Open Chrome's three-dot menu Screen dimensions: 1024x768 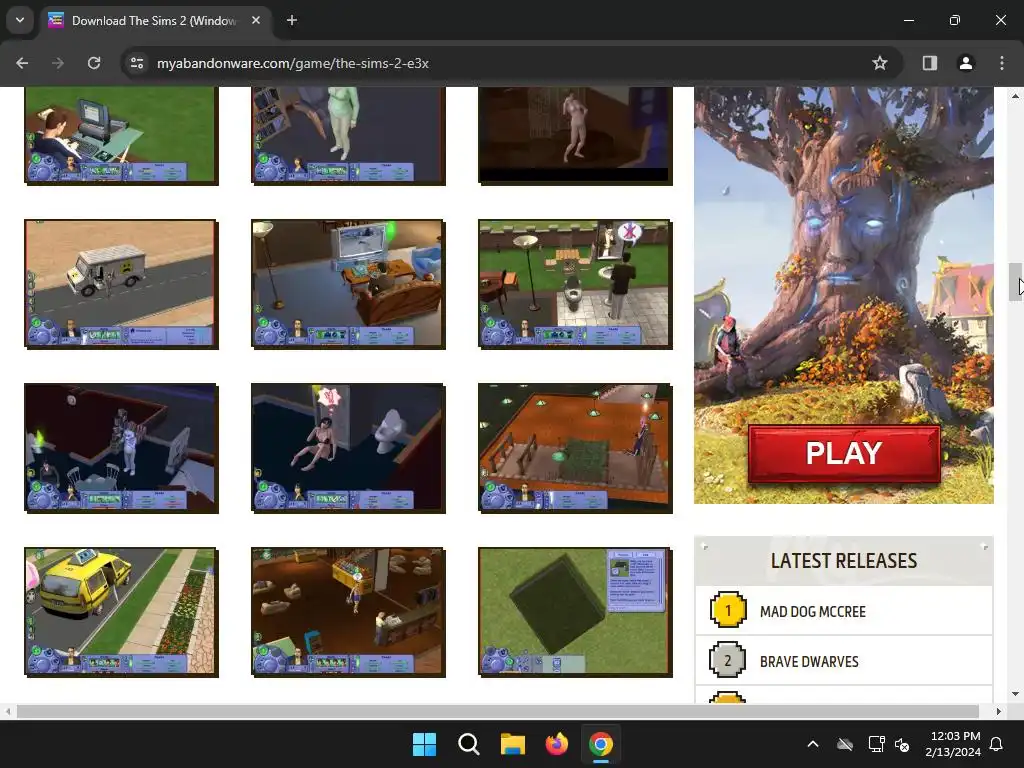1001,63
